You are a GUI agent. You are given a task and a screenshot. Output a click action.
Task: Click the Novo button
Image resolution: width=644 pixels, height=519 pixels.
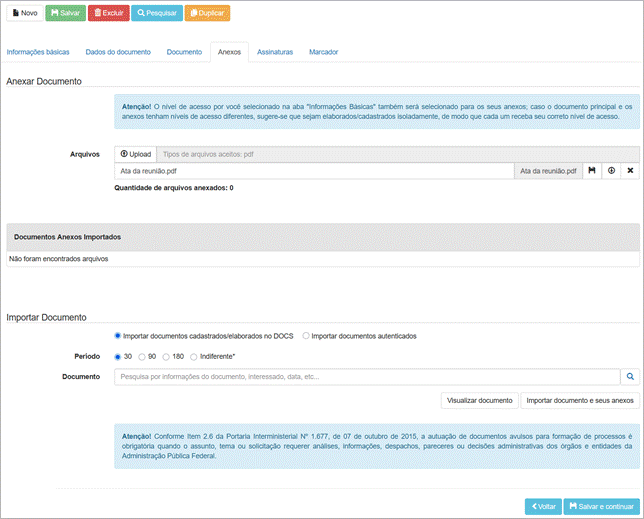[24, 14]
